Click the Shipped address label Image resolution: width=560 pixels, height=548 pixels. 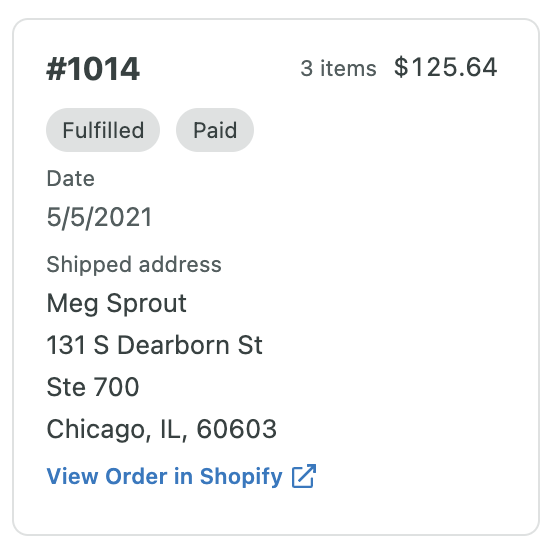tap(134, 265)
